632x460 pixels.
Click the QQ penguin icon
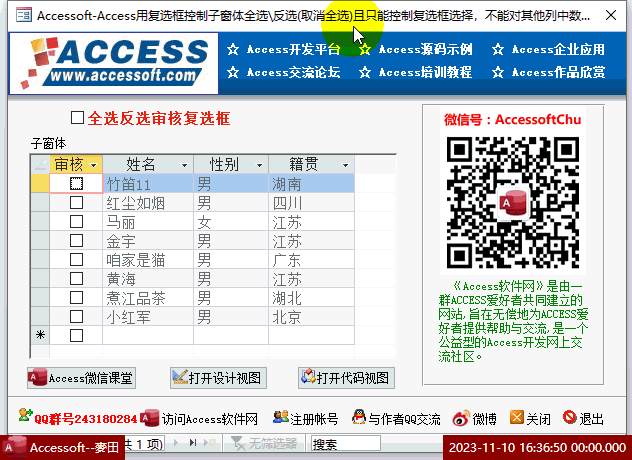[359, 417]
